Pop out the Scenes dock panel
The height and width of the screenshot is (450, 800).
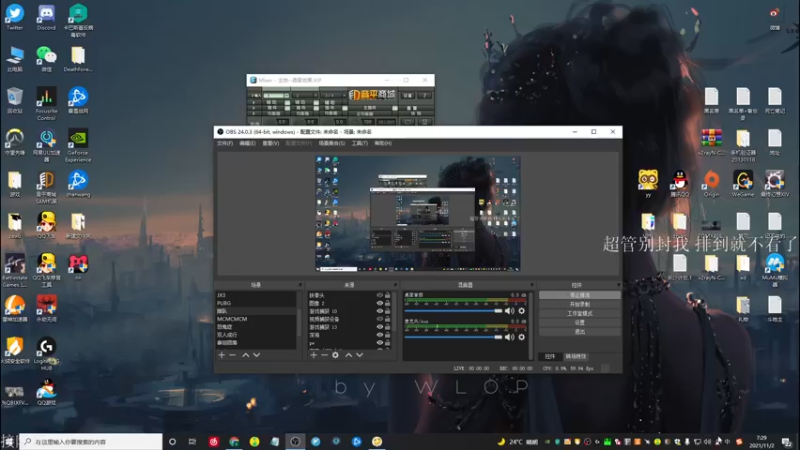coord(300,285)
